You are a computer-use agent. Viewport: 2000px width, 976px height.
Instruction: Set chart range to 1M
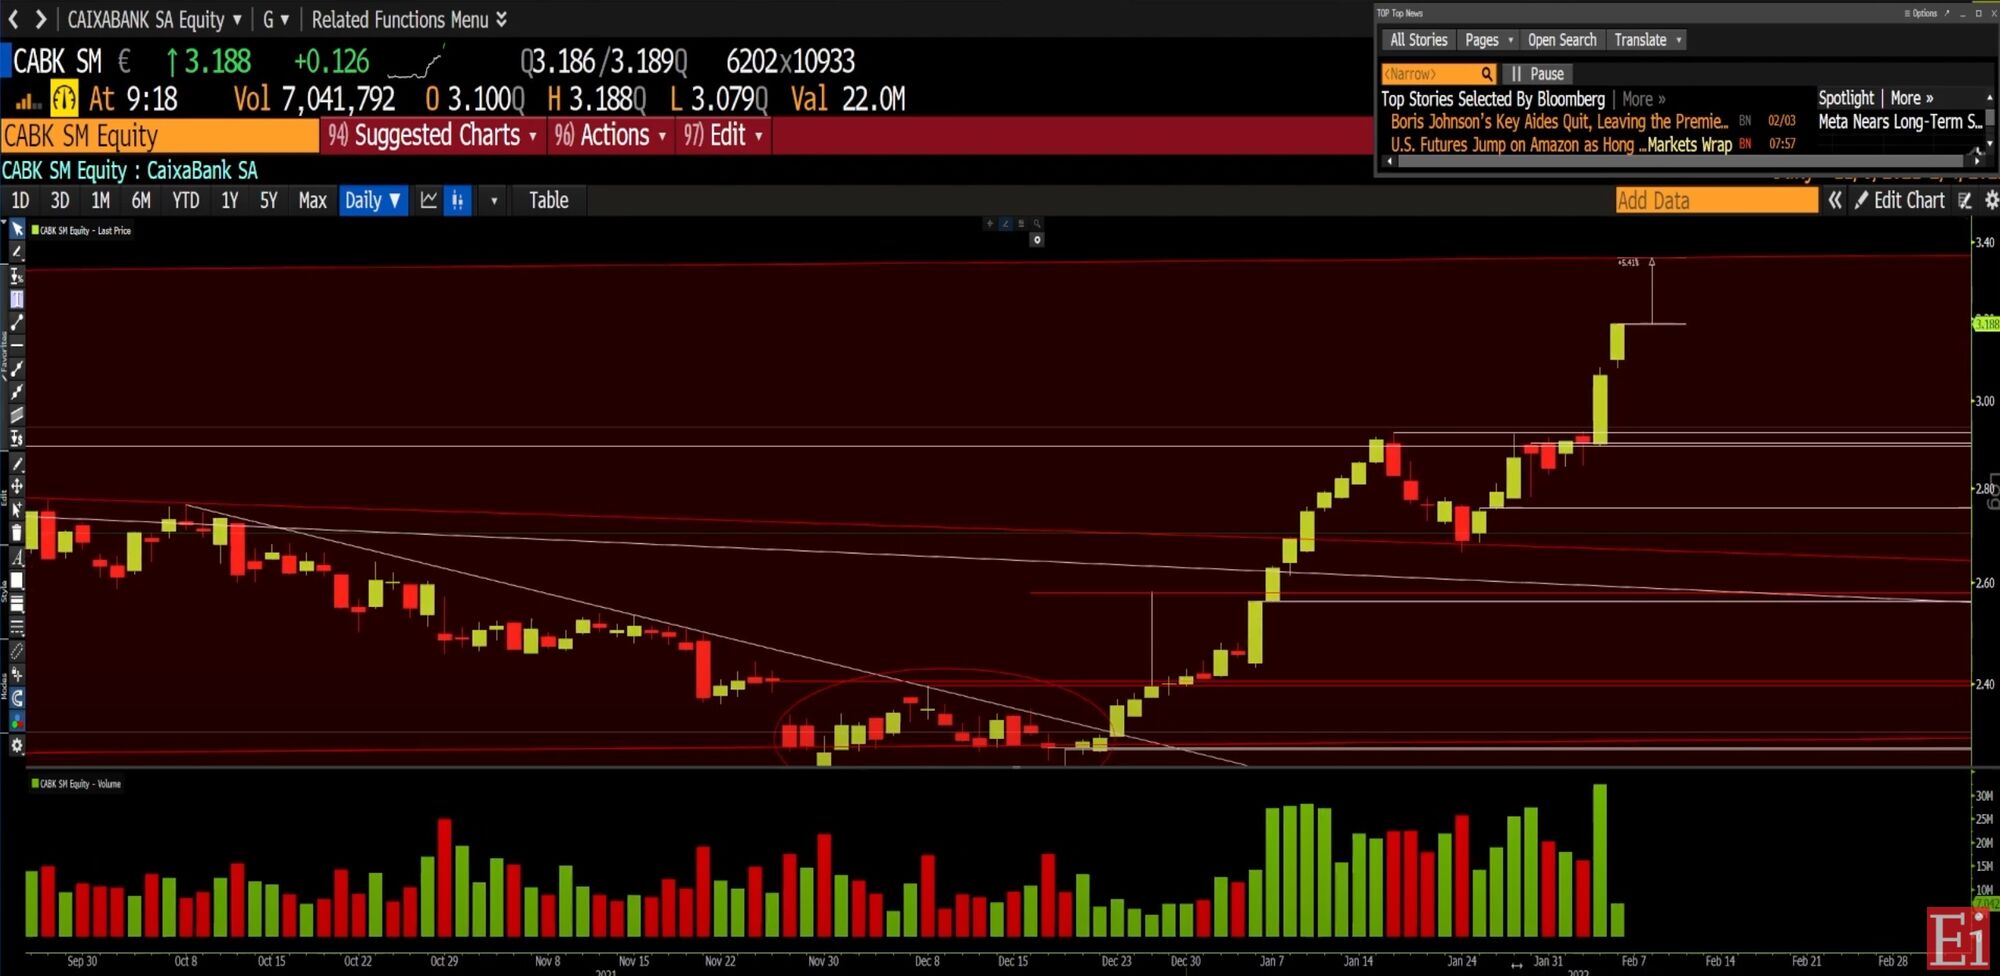(100, 200)
